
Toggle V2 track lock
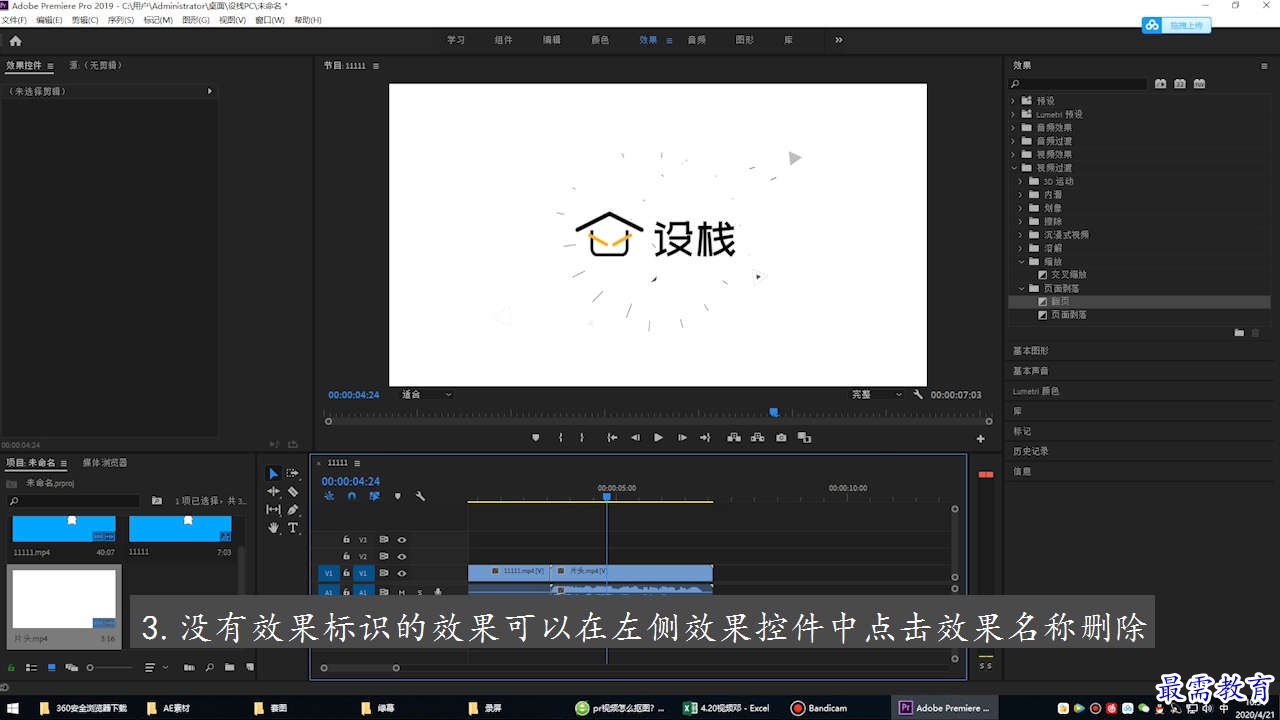coord(346,556)
